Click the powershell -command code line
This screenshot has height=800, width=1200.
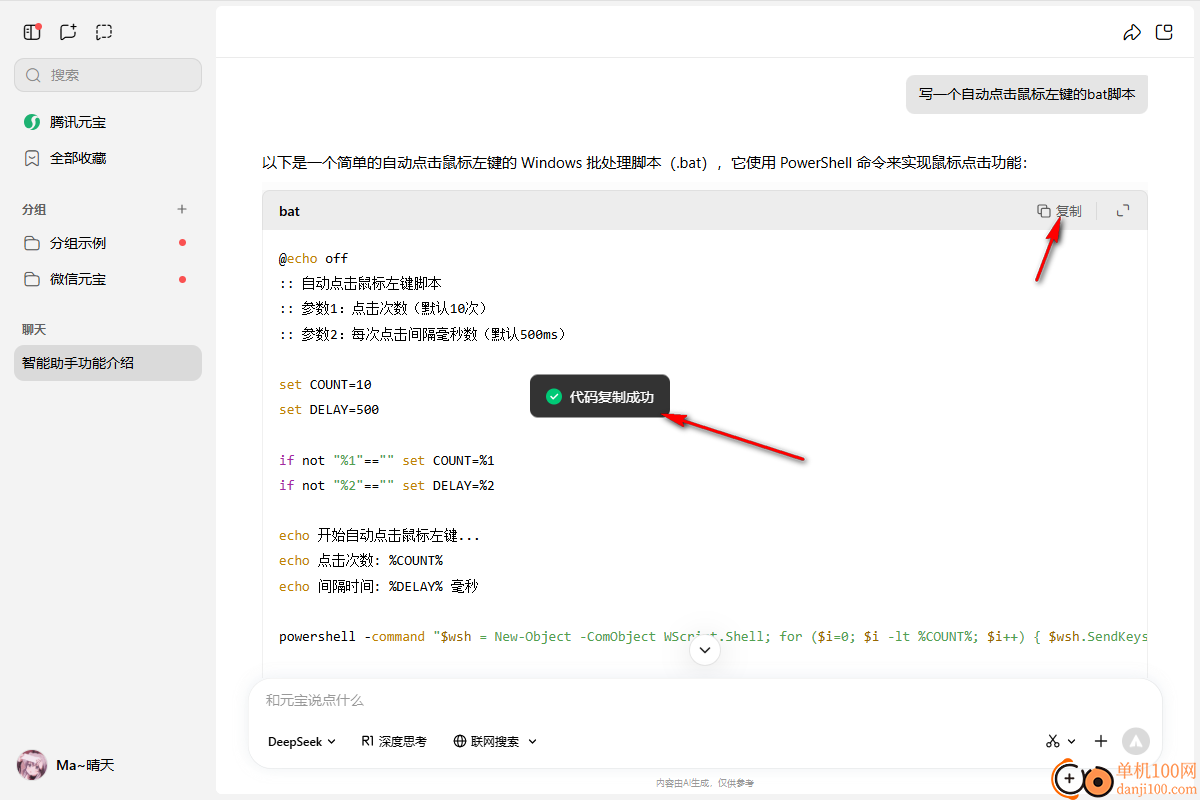[712, 636]
